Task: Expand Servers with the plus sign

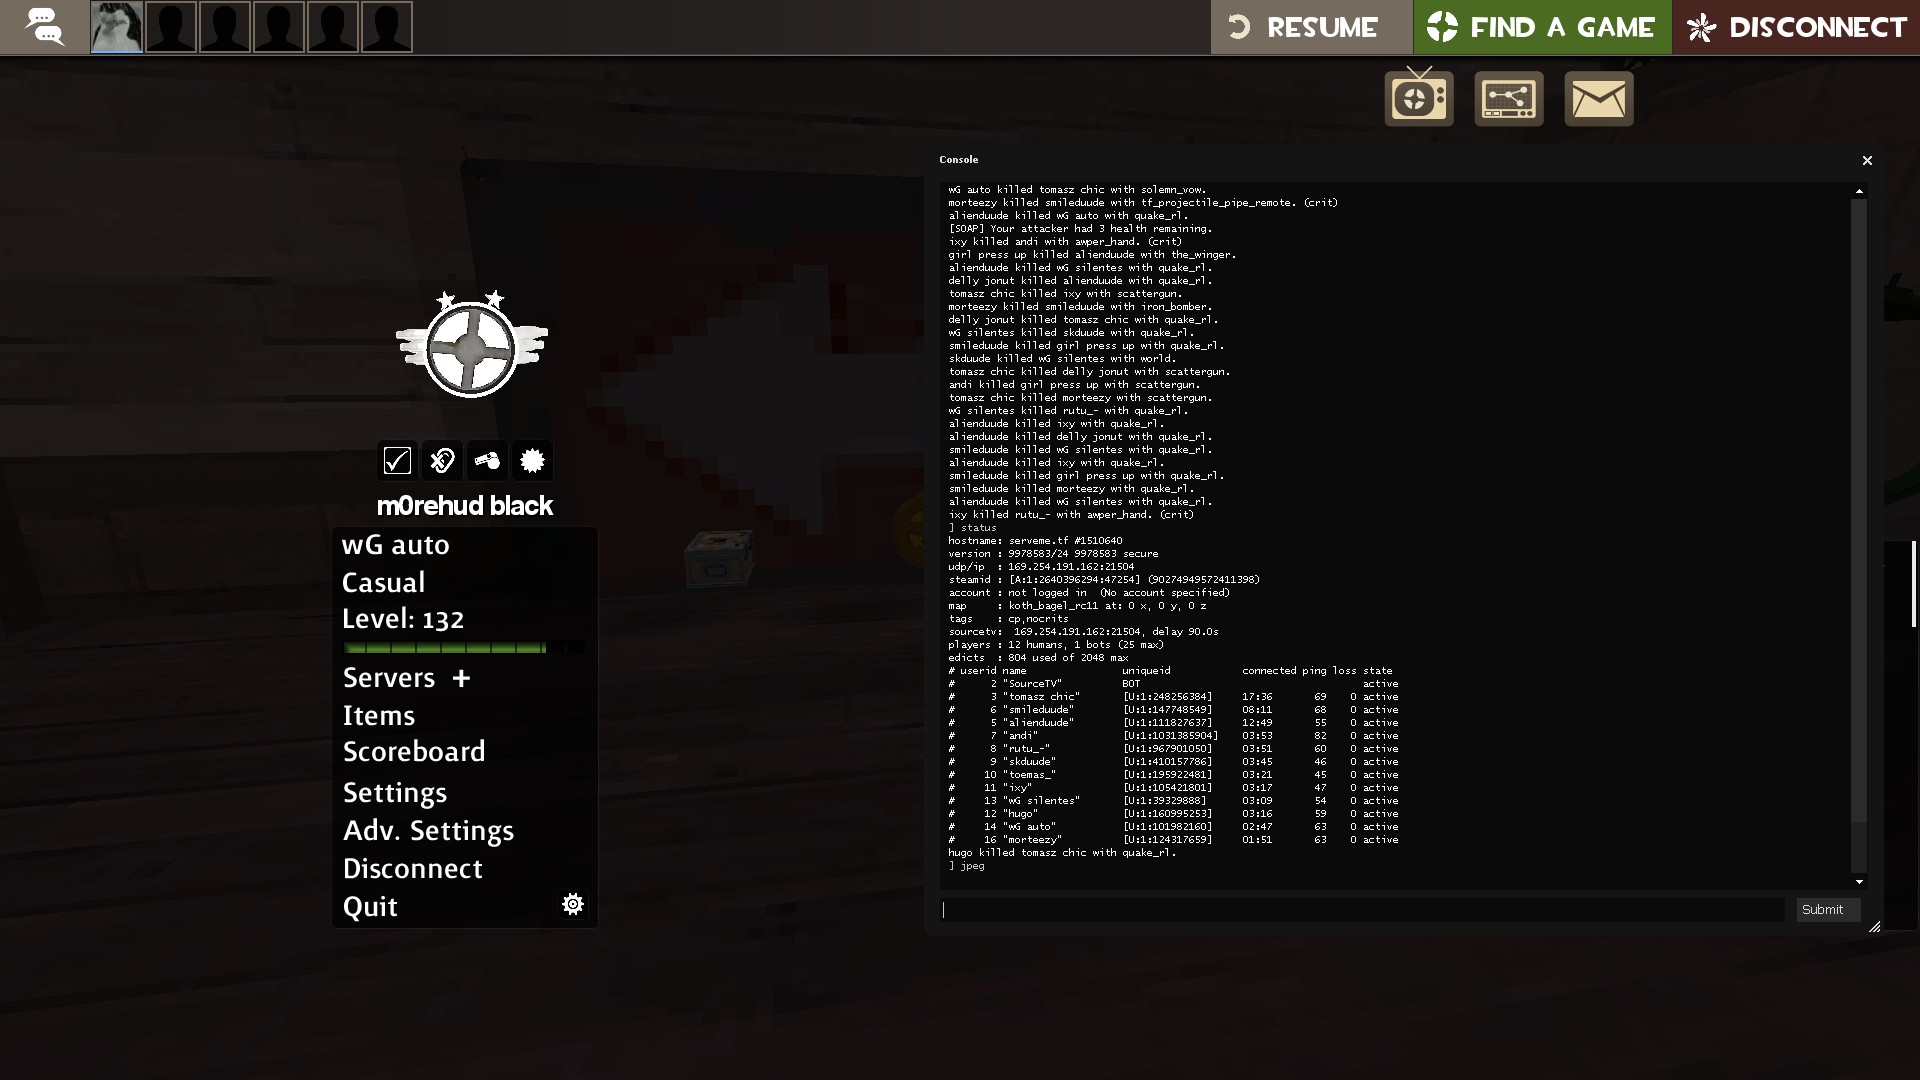Action: coord(461,678)
